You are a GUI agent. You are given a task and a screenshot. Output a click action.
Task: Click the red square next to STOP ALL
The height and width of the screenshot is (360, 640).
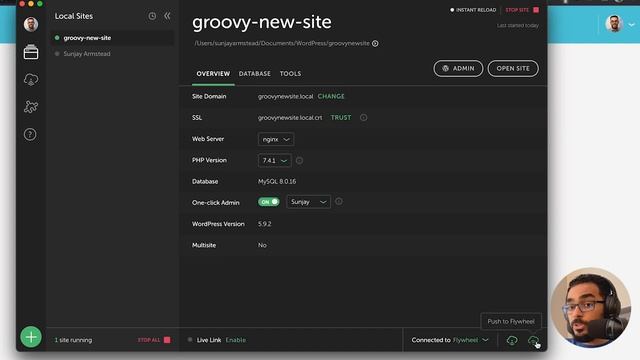click(x=167, y=340)
